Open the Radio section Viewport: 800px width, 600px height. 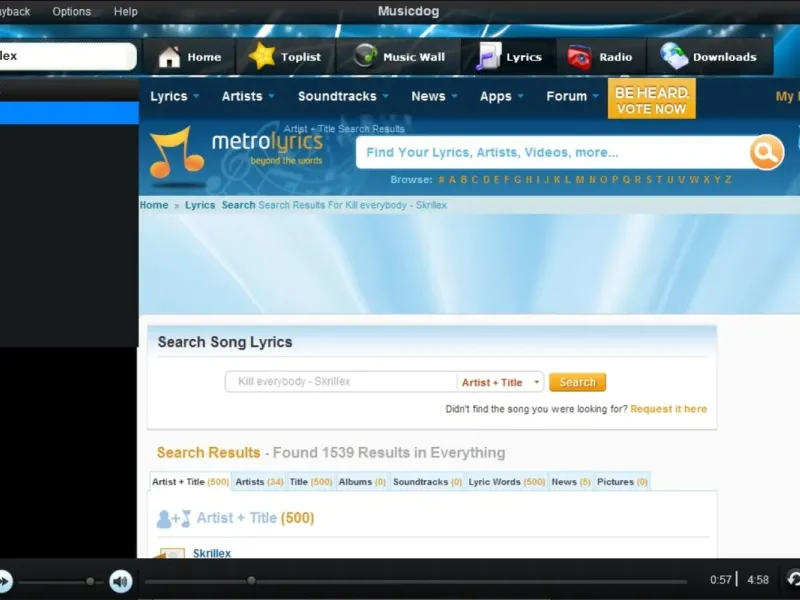point(600,57)
